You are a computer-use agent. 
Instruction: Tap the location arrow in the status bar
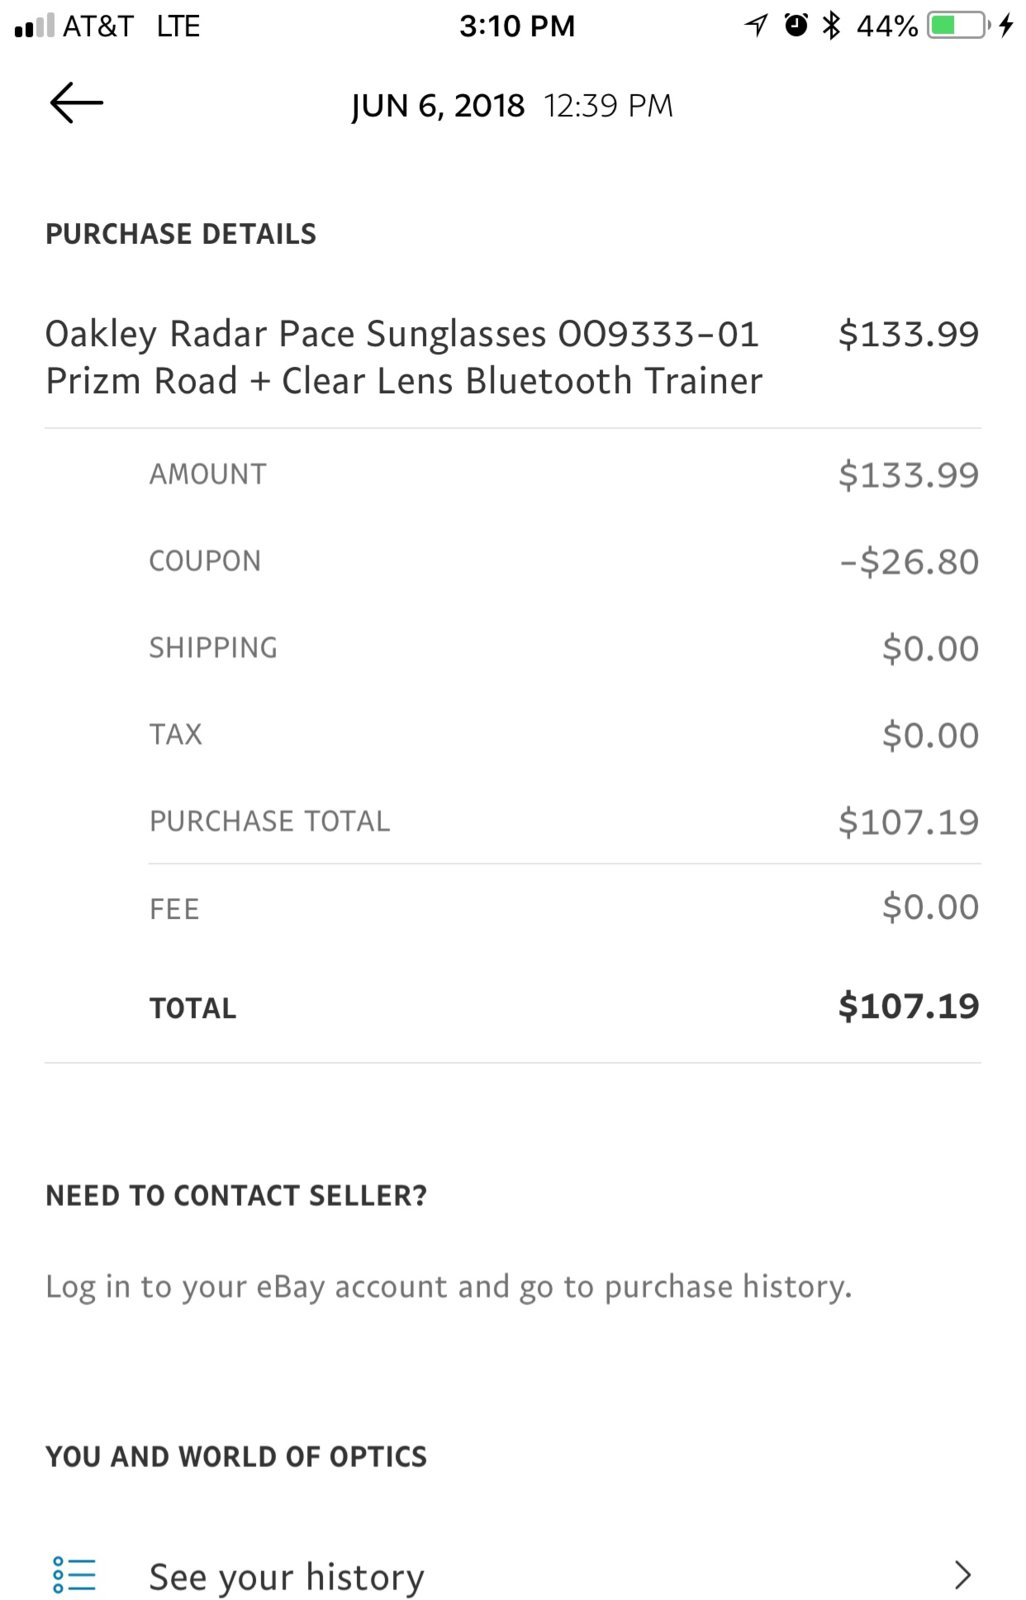757,25
